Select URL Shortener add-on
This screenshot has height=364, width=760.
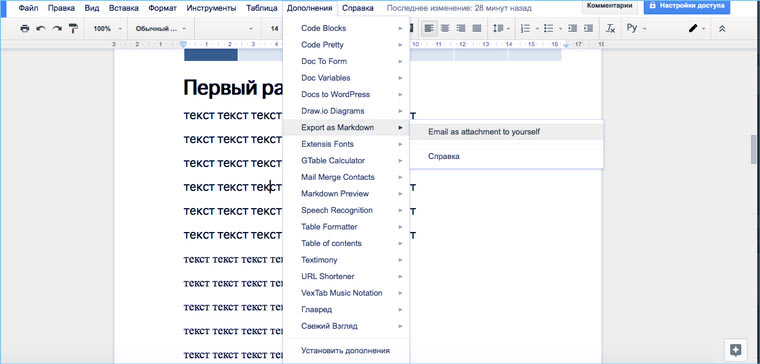tap(346, 276)
